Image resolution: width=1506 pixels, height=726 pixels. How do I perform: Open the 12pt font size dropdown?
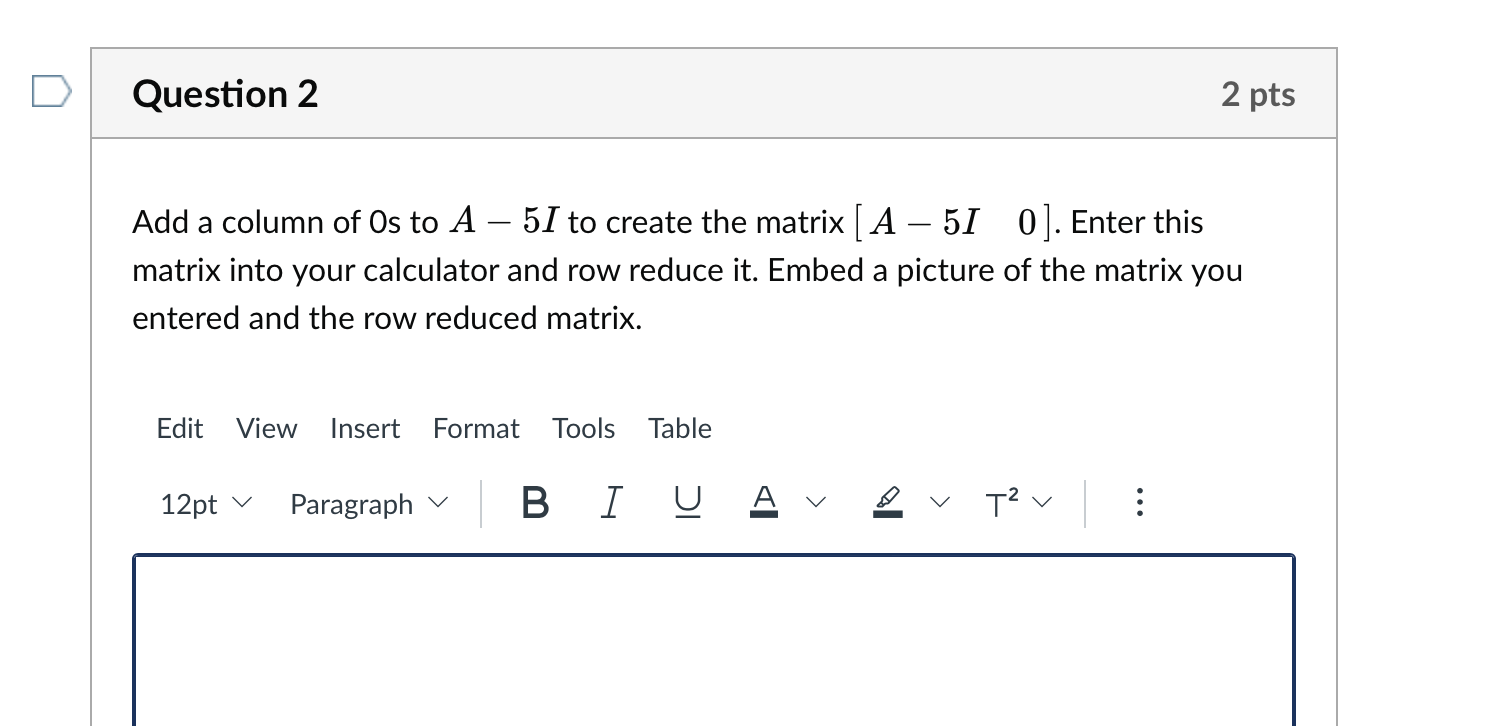pyautogui.click(x=204, y=503)
